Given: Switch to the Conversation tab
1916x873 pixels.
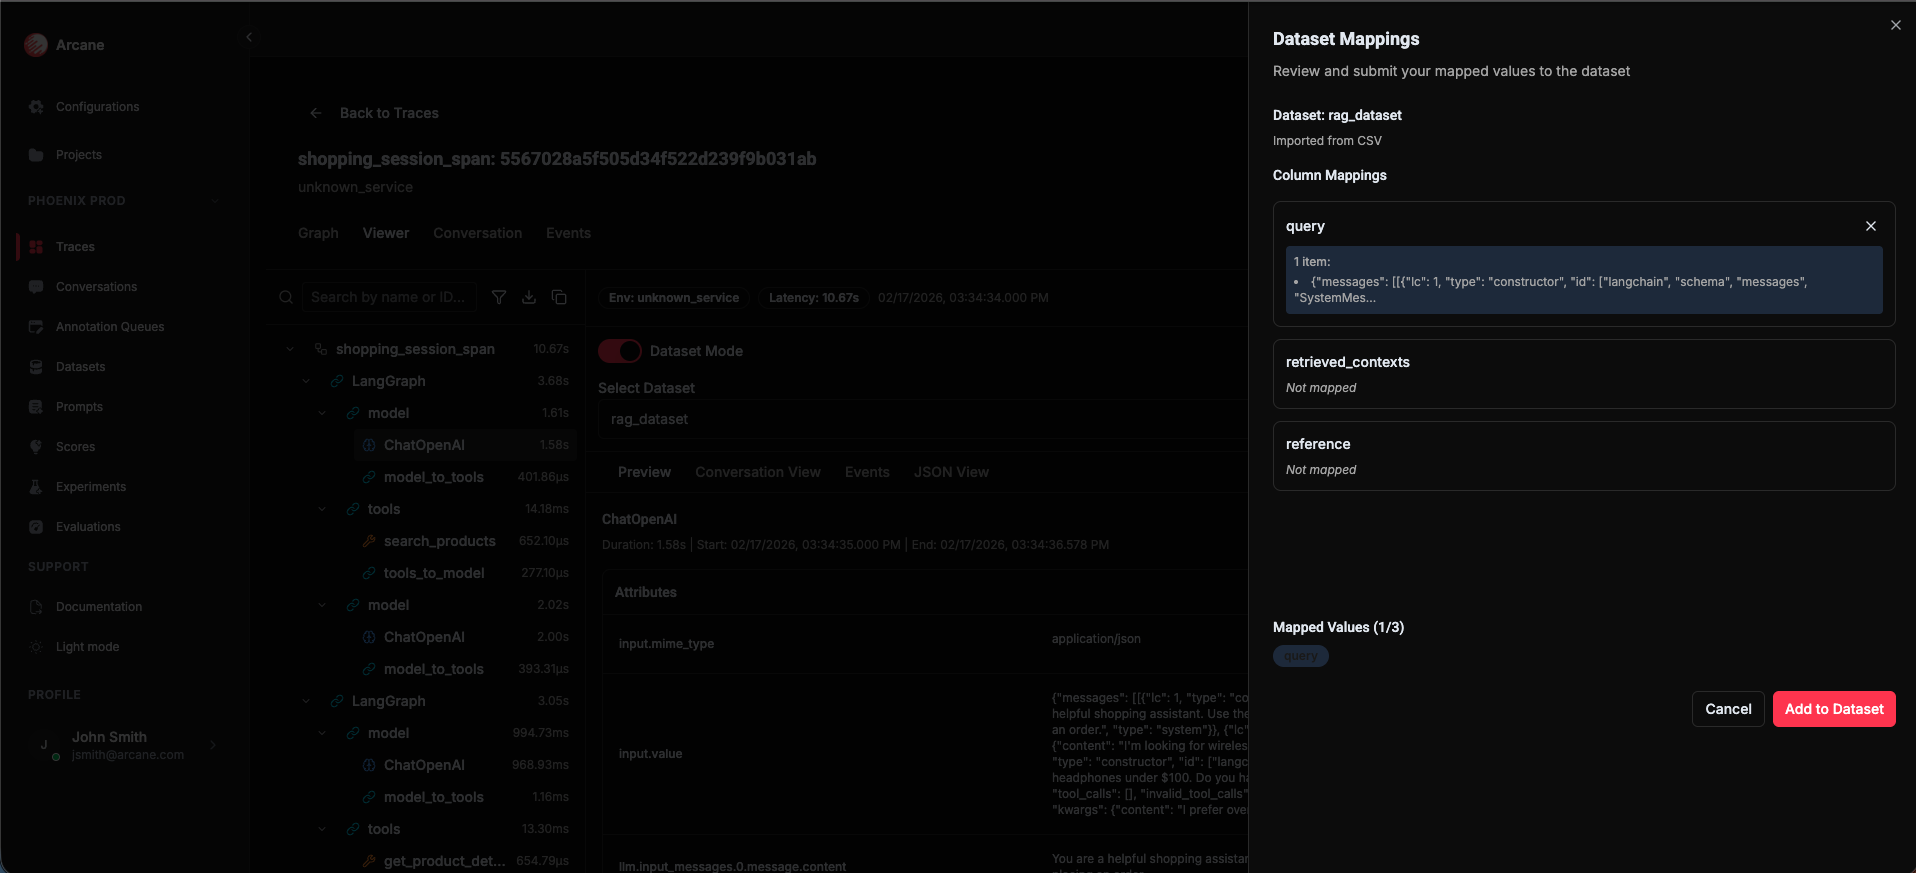Looking at the screenshot, I should 477,233.
